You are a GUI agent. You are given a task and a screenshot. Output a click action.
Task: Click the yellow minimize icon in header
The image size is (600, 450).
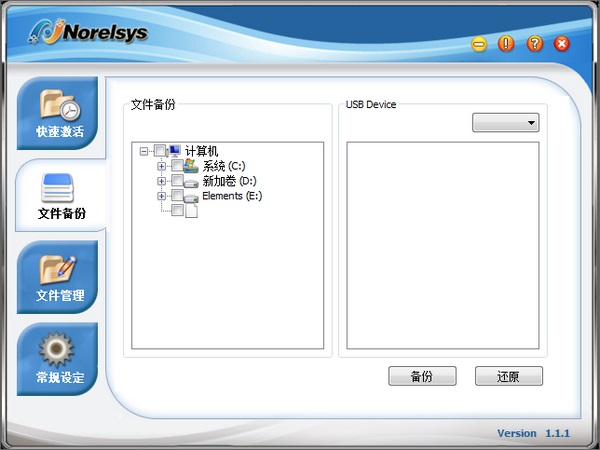(x=479, y=44)
